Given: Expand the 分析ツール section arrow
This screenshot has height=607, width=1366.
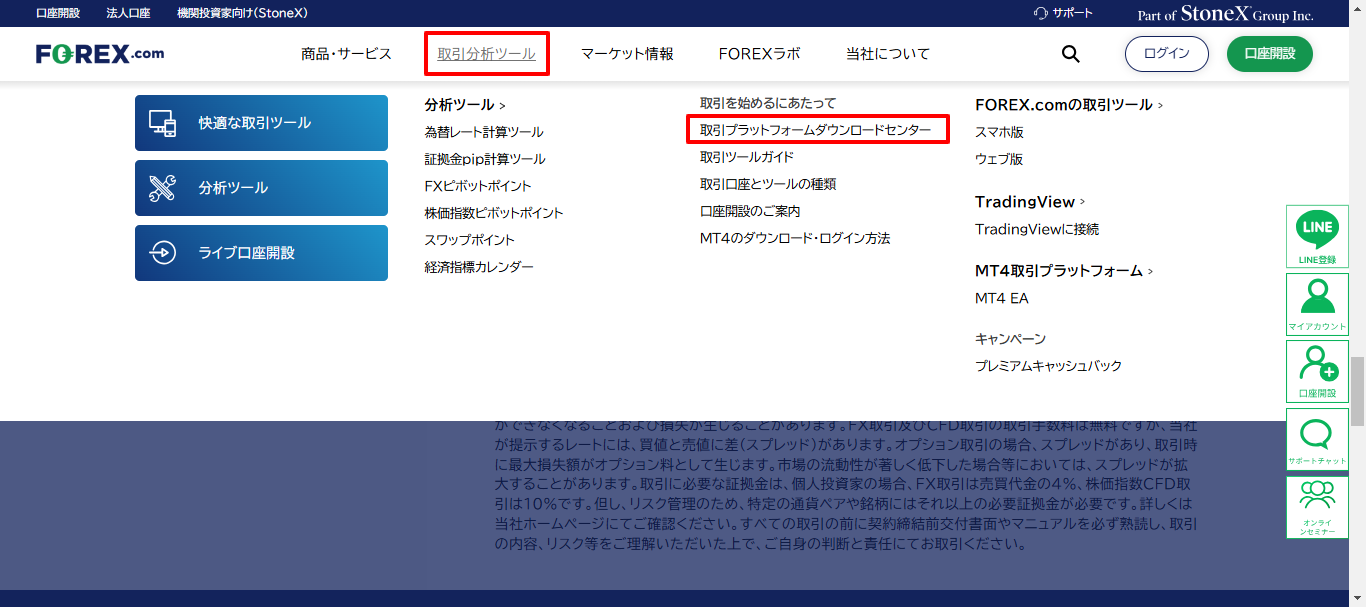Looking at the screenshot, I should tap(502, 105).
